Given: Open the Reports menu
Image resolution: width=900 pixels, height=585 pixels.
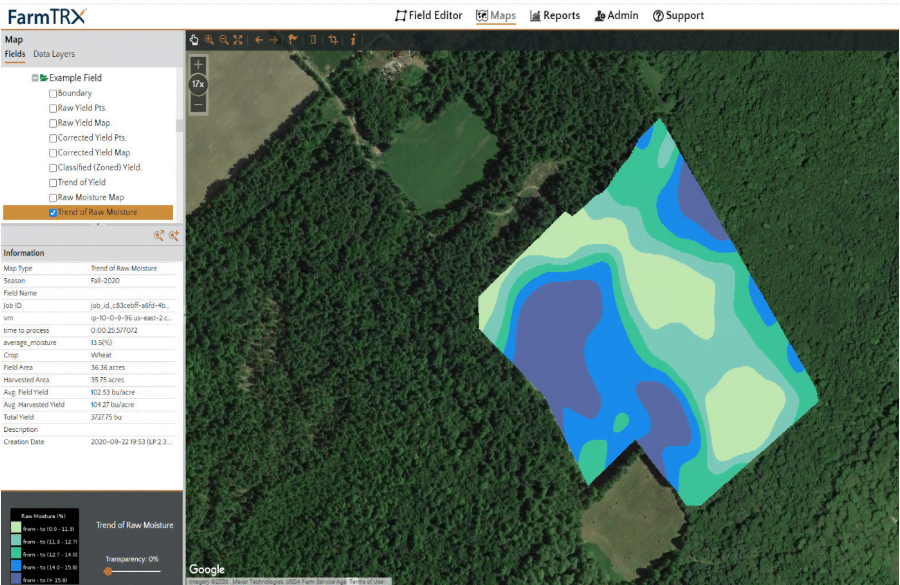Looking at the screenshot, I should click(554, 16).
